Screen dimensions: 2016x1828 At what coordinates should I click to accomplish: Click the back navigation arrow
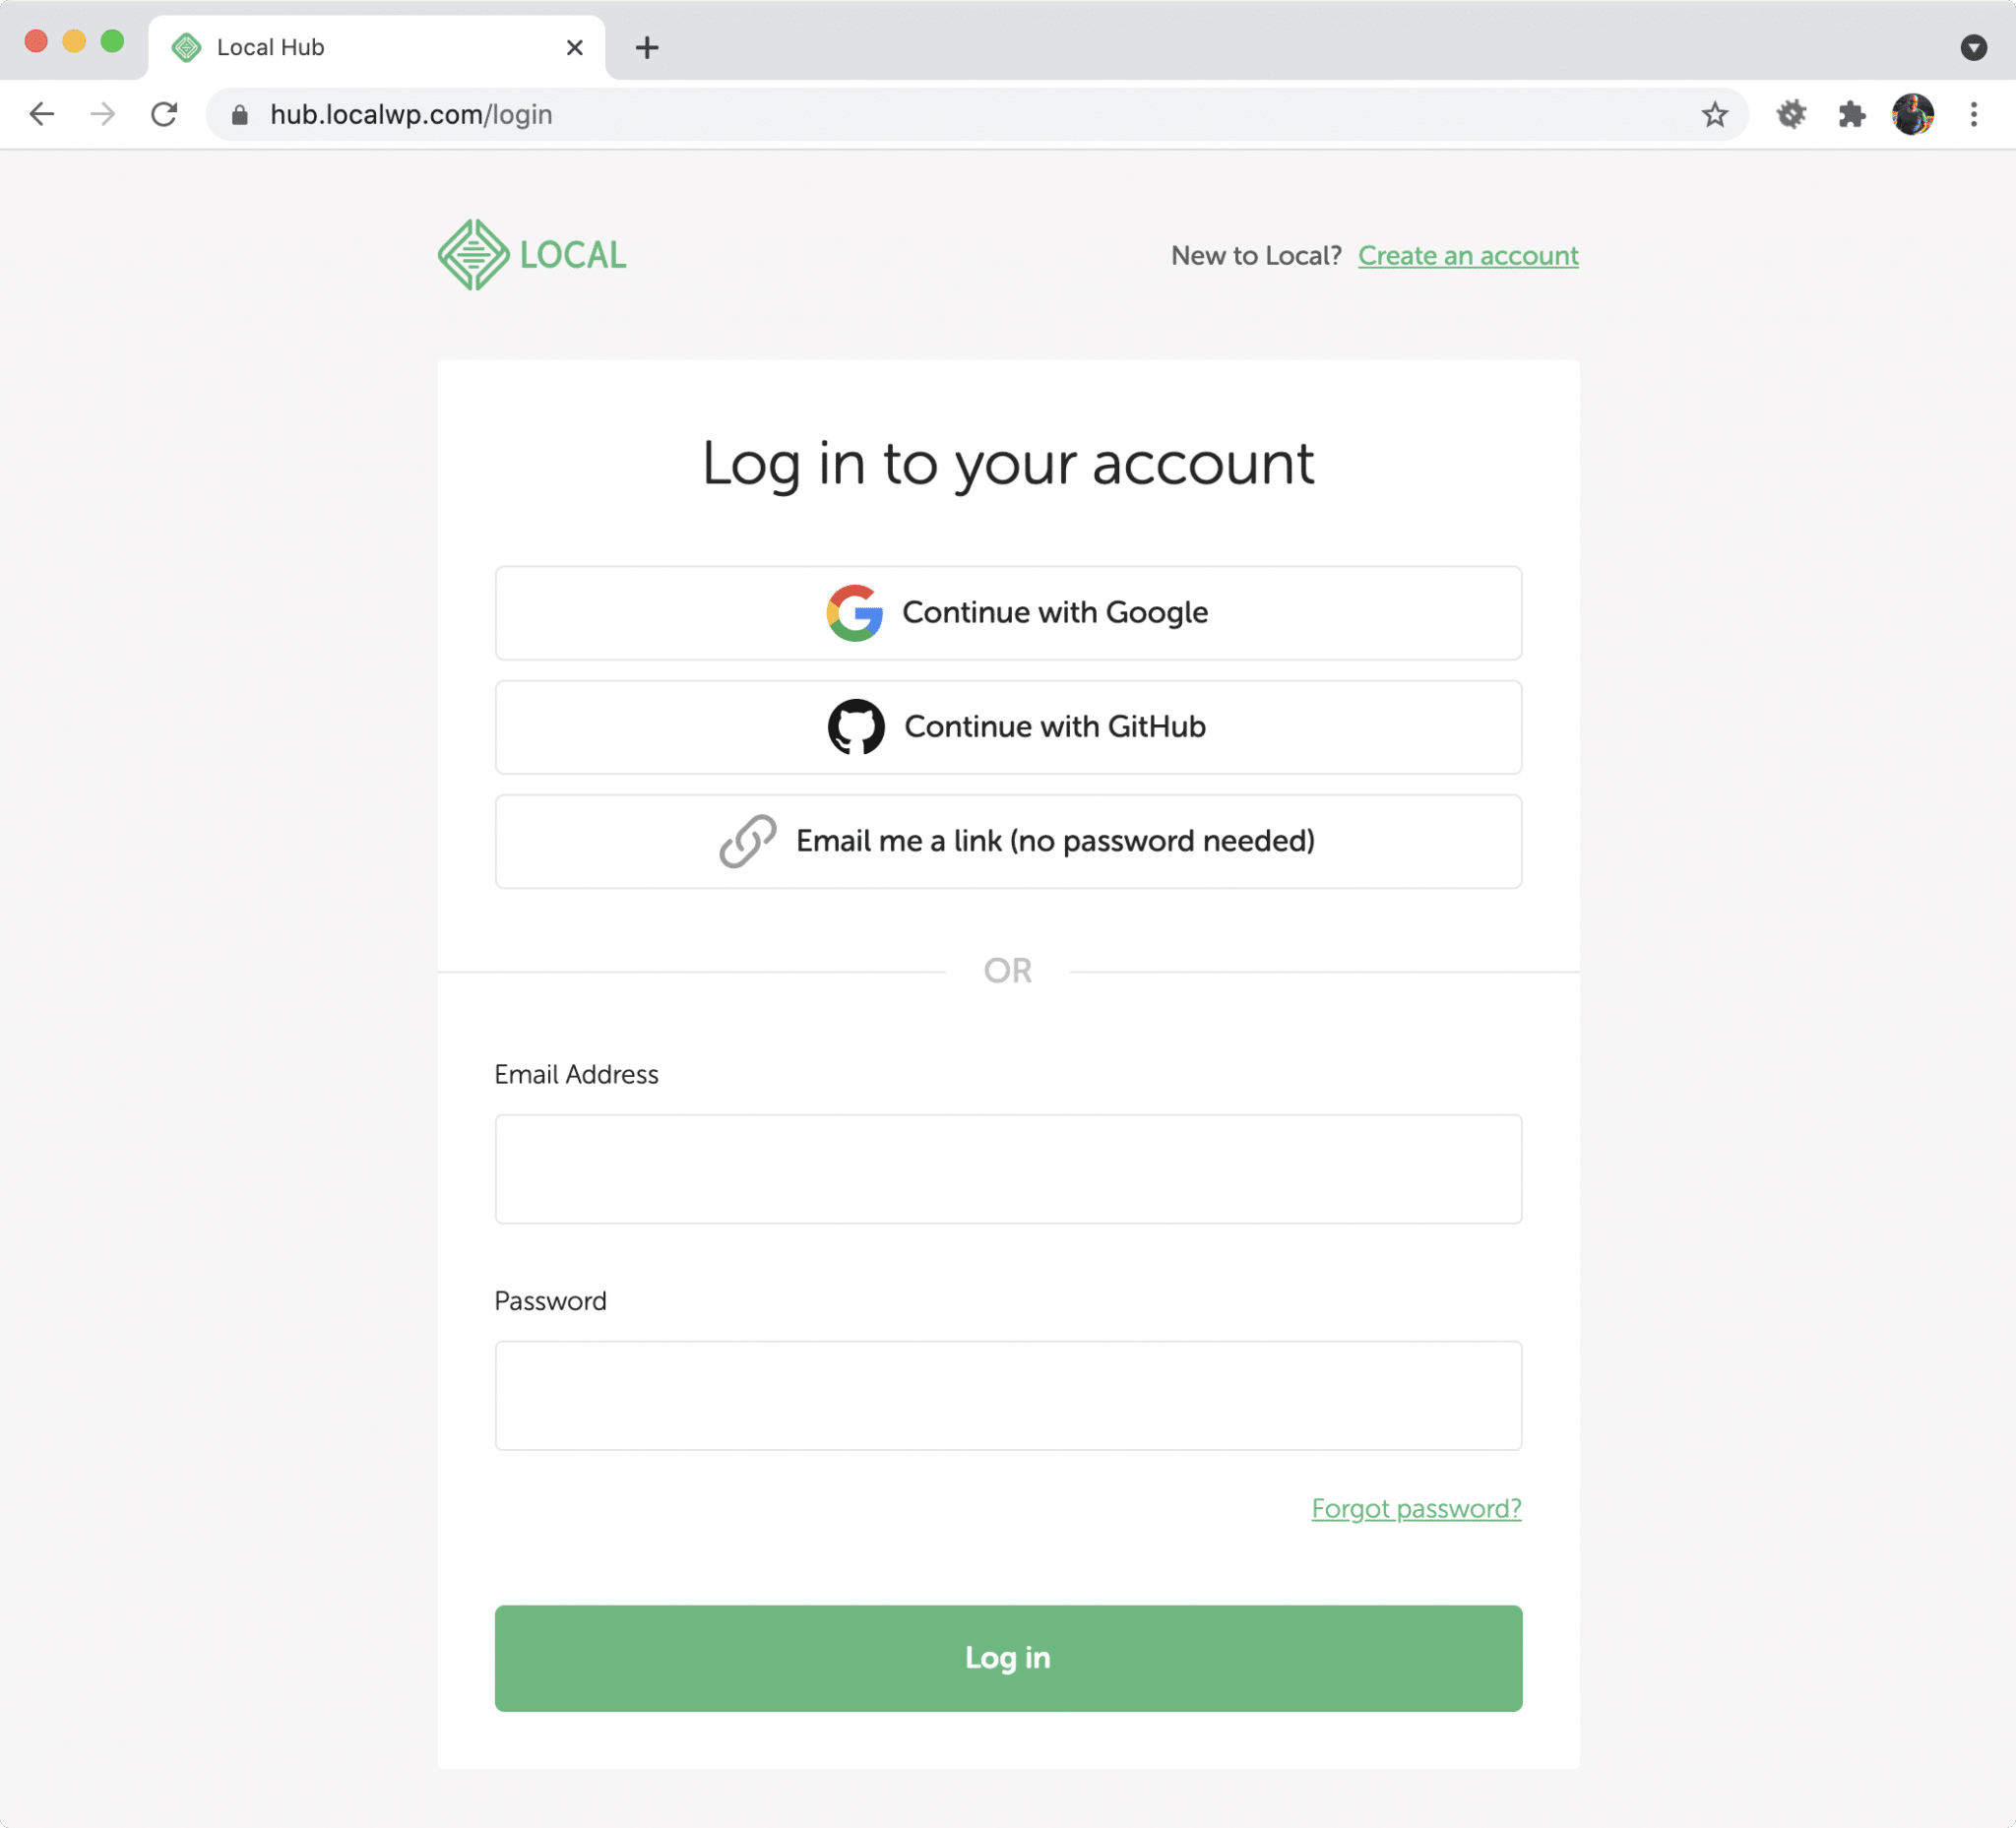coord(42,114)
